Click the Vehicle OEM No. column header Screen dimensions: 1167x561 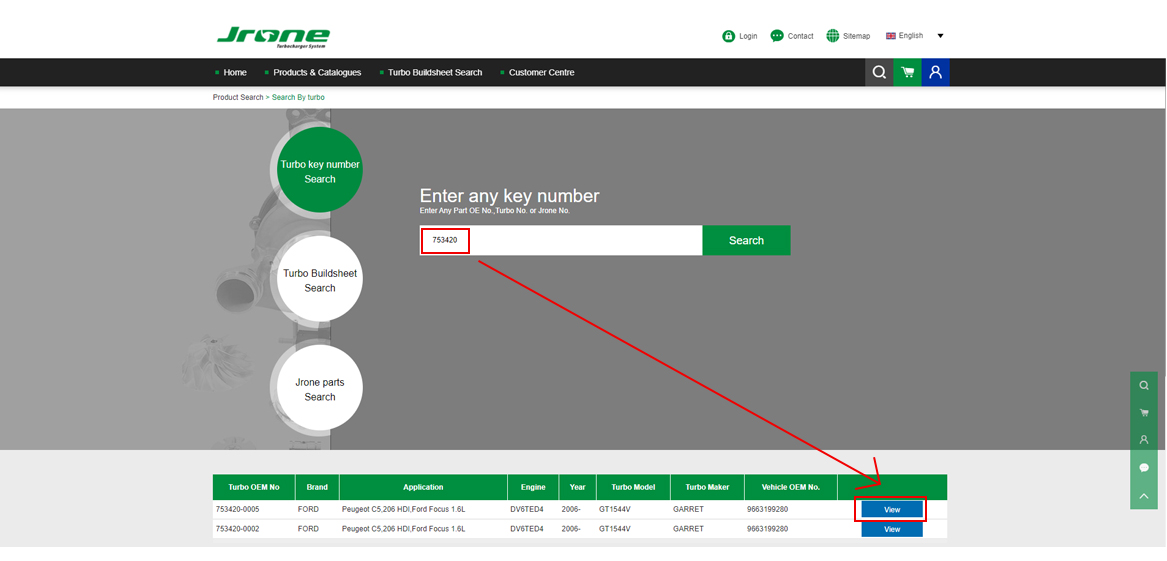coord(790,487)
